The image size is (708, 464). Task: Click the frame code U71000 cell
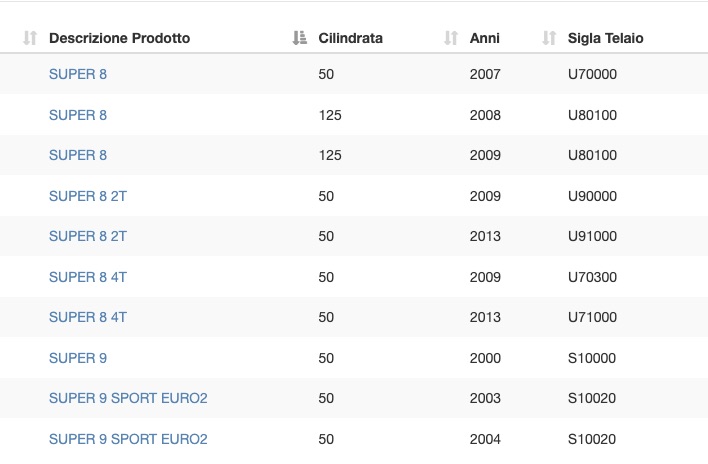pyautogui.click(x=592, y=317)
